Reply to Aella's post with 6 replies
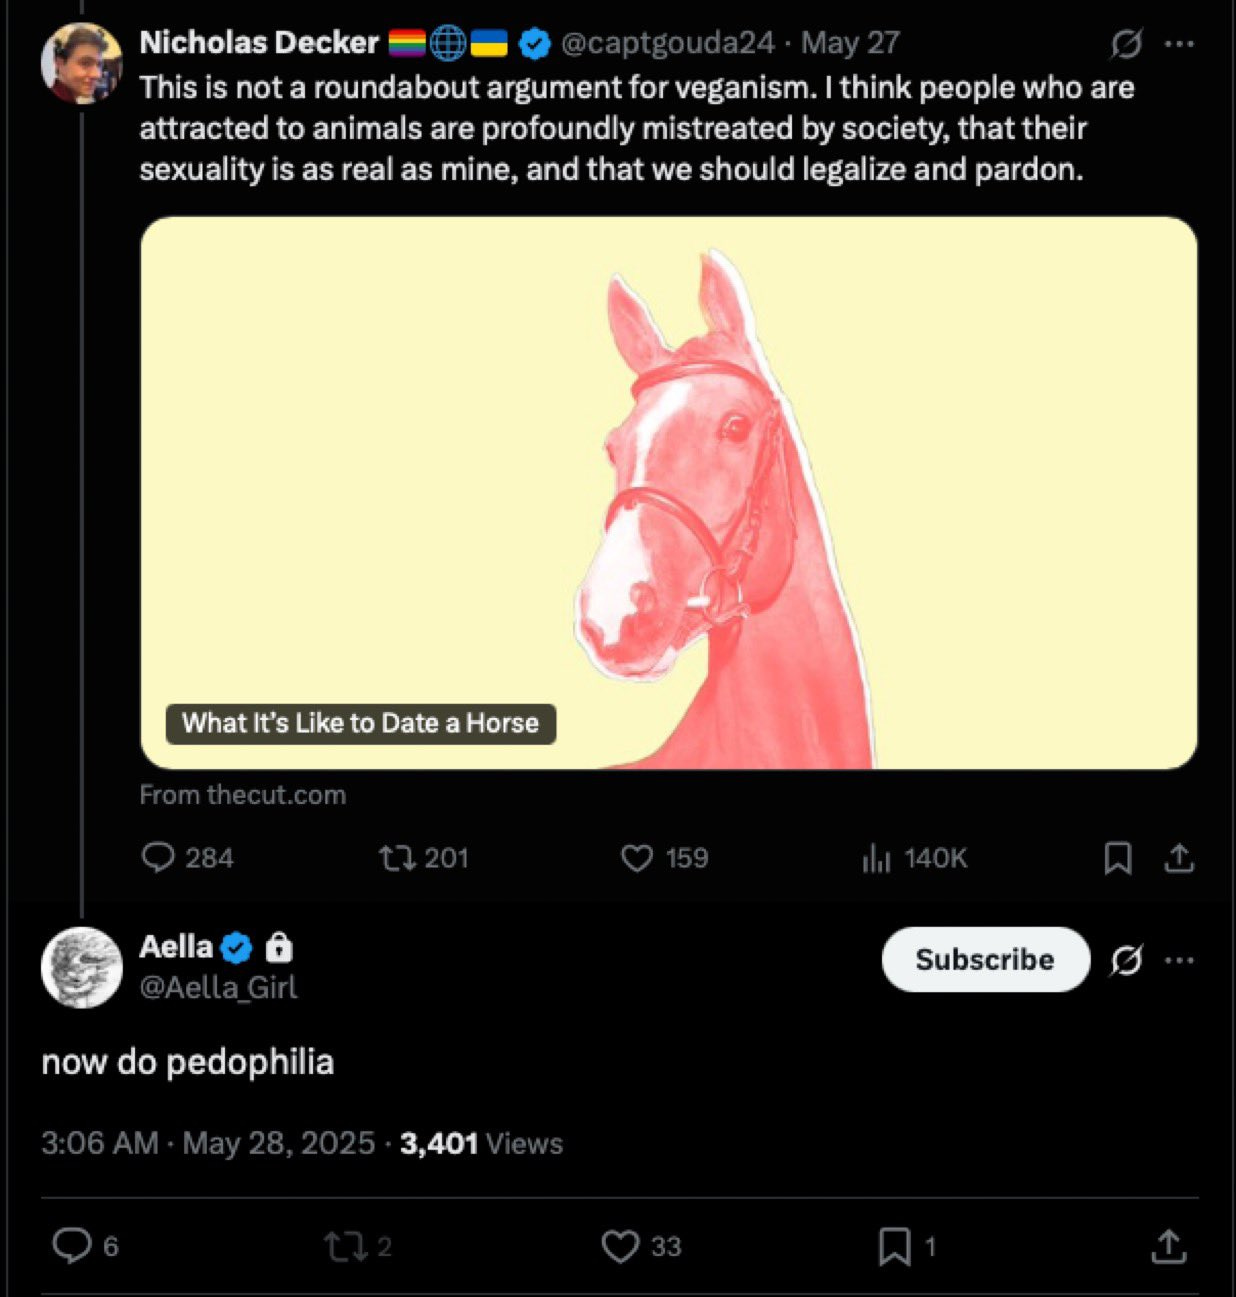The height and width of the screenshot is (1297, 1236). tap(85, 1246)
